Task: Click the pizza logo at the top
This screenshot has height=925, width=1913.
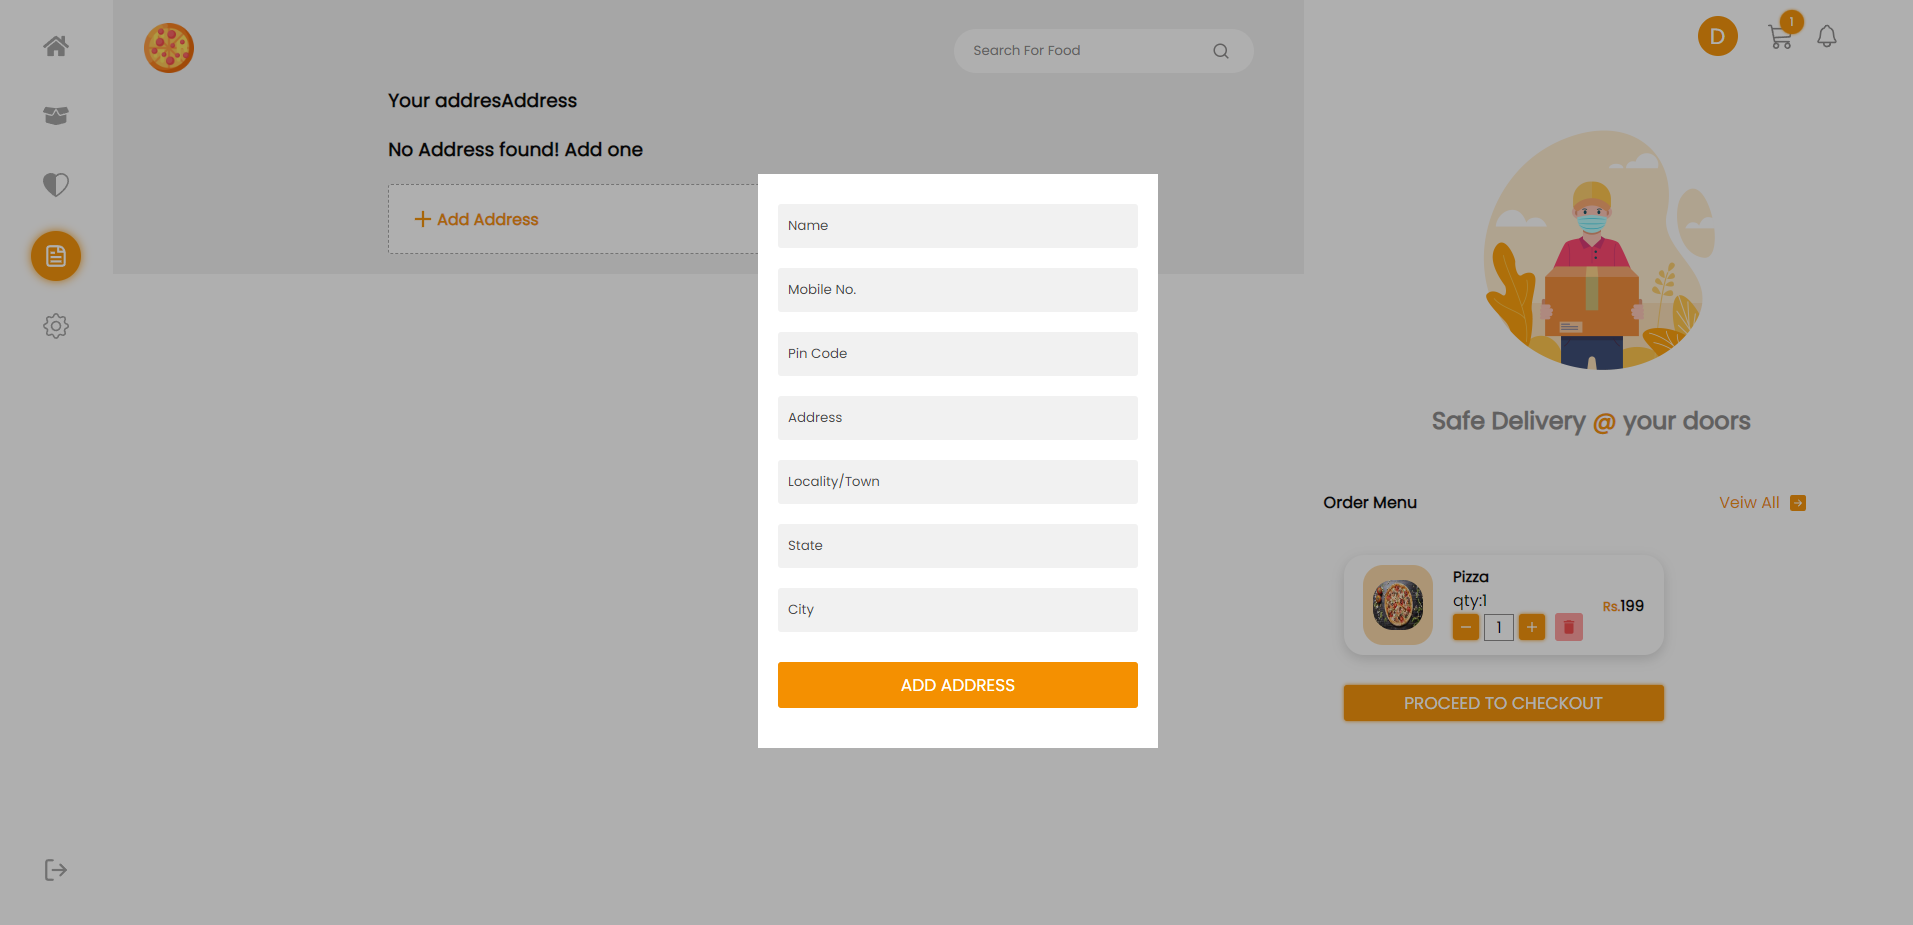Action: [x=168, y=47]
